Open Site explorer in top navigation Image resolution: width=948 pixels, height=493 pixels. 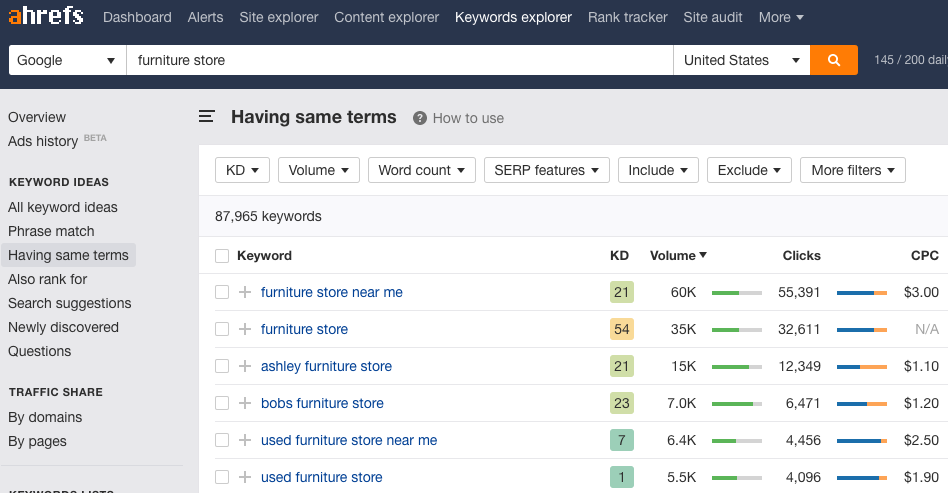pos(279,17)
